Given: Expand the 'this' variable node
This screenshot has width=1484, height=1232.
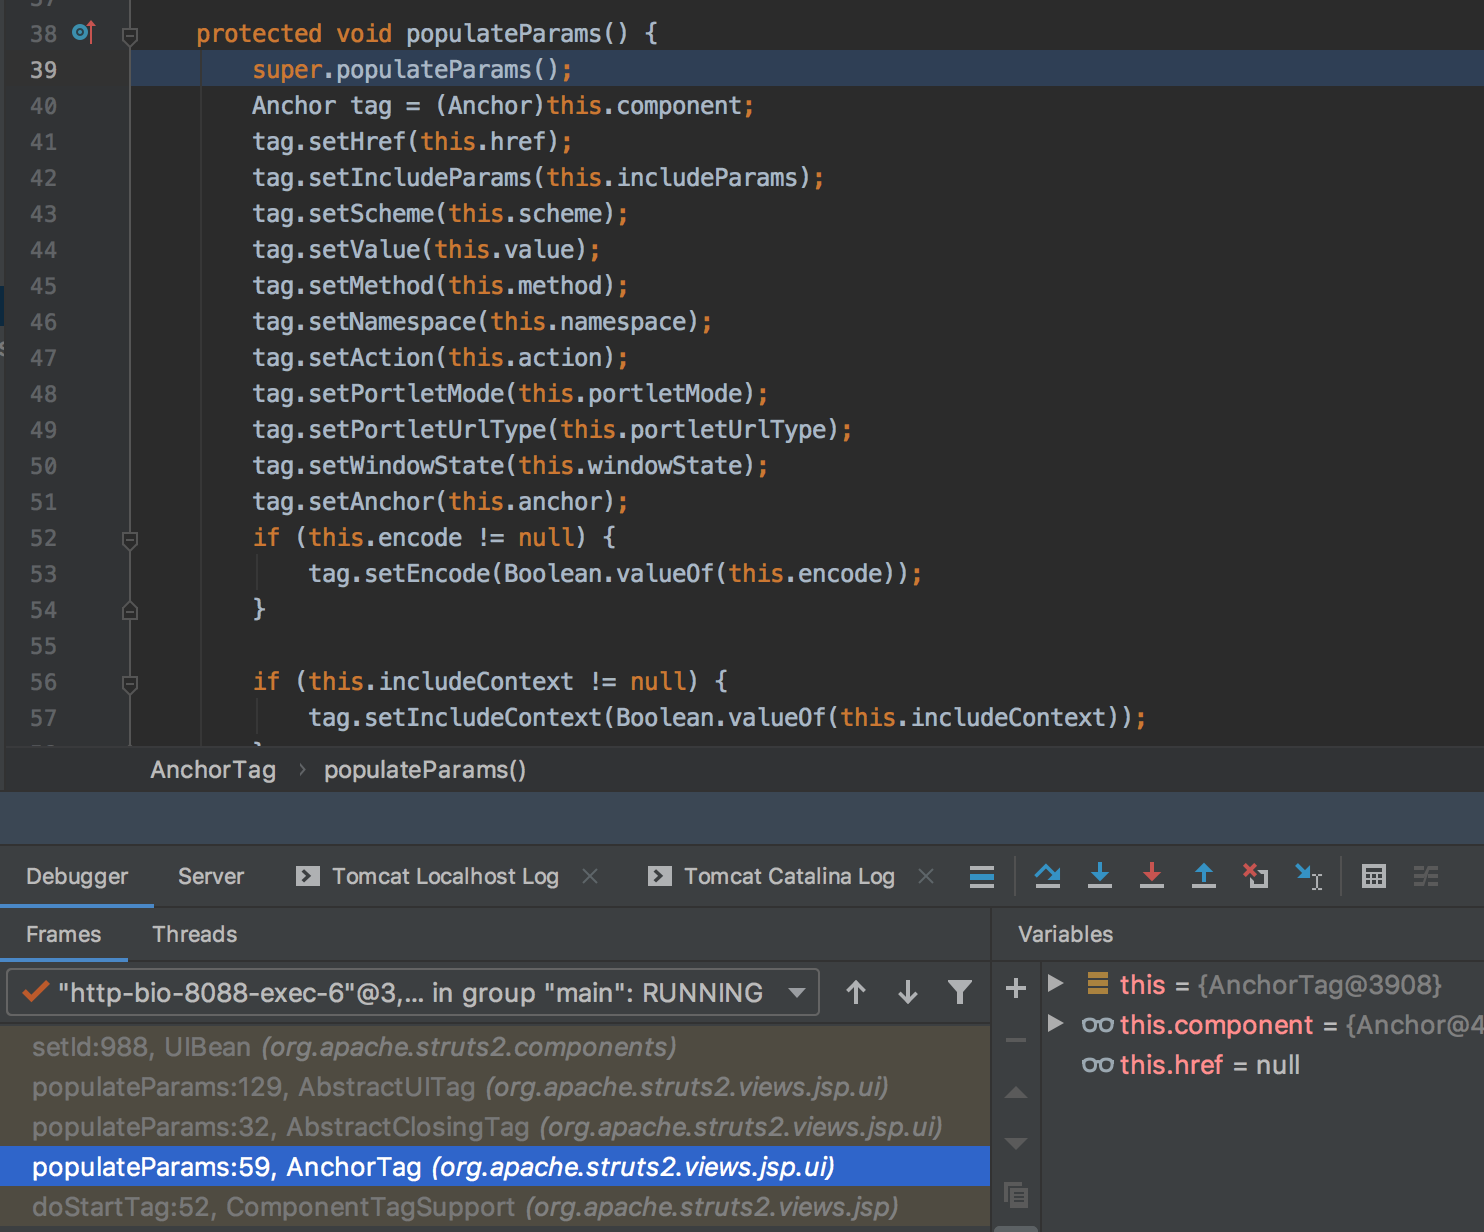Looking at the screenshot, I should pyautogui.click(x=1055, y=983).
